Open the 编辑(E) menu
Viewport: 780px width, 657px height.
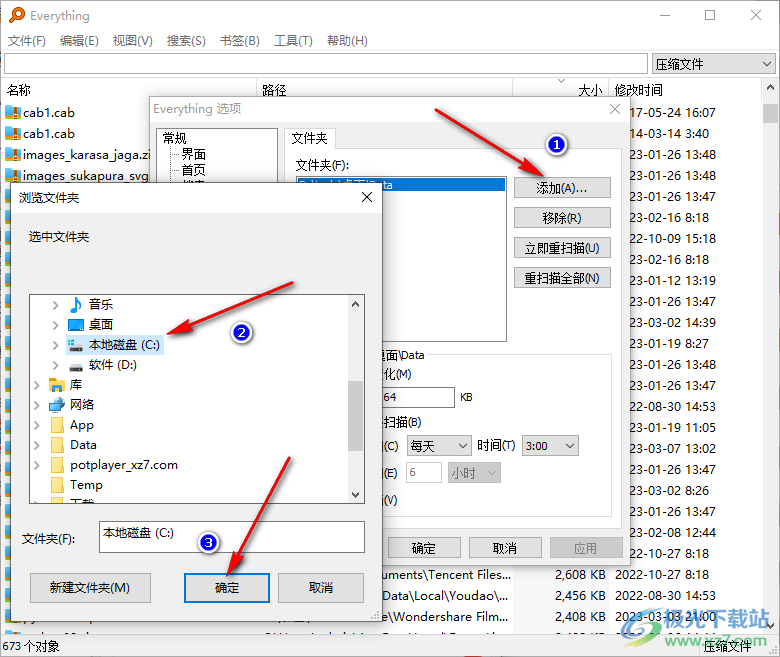point(79,40)
